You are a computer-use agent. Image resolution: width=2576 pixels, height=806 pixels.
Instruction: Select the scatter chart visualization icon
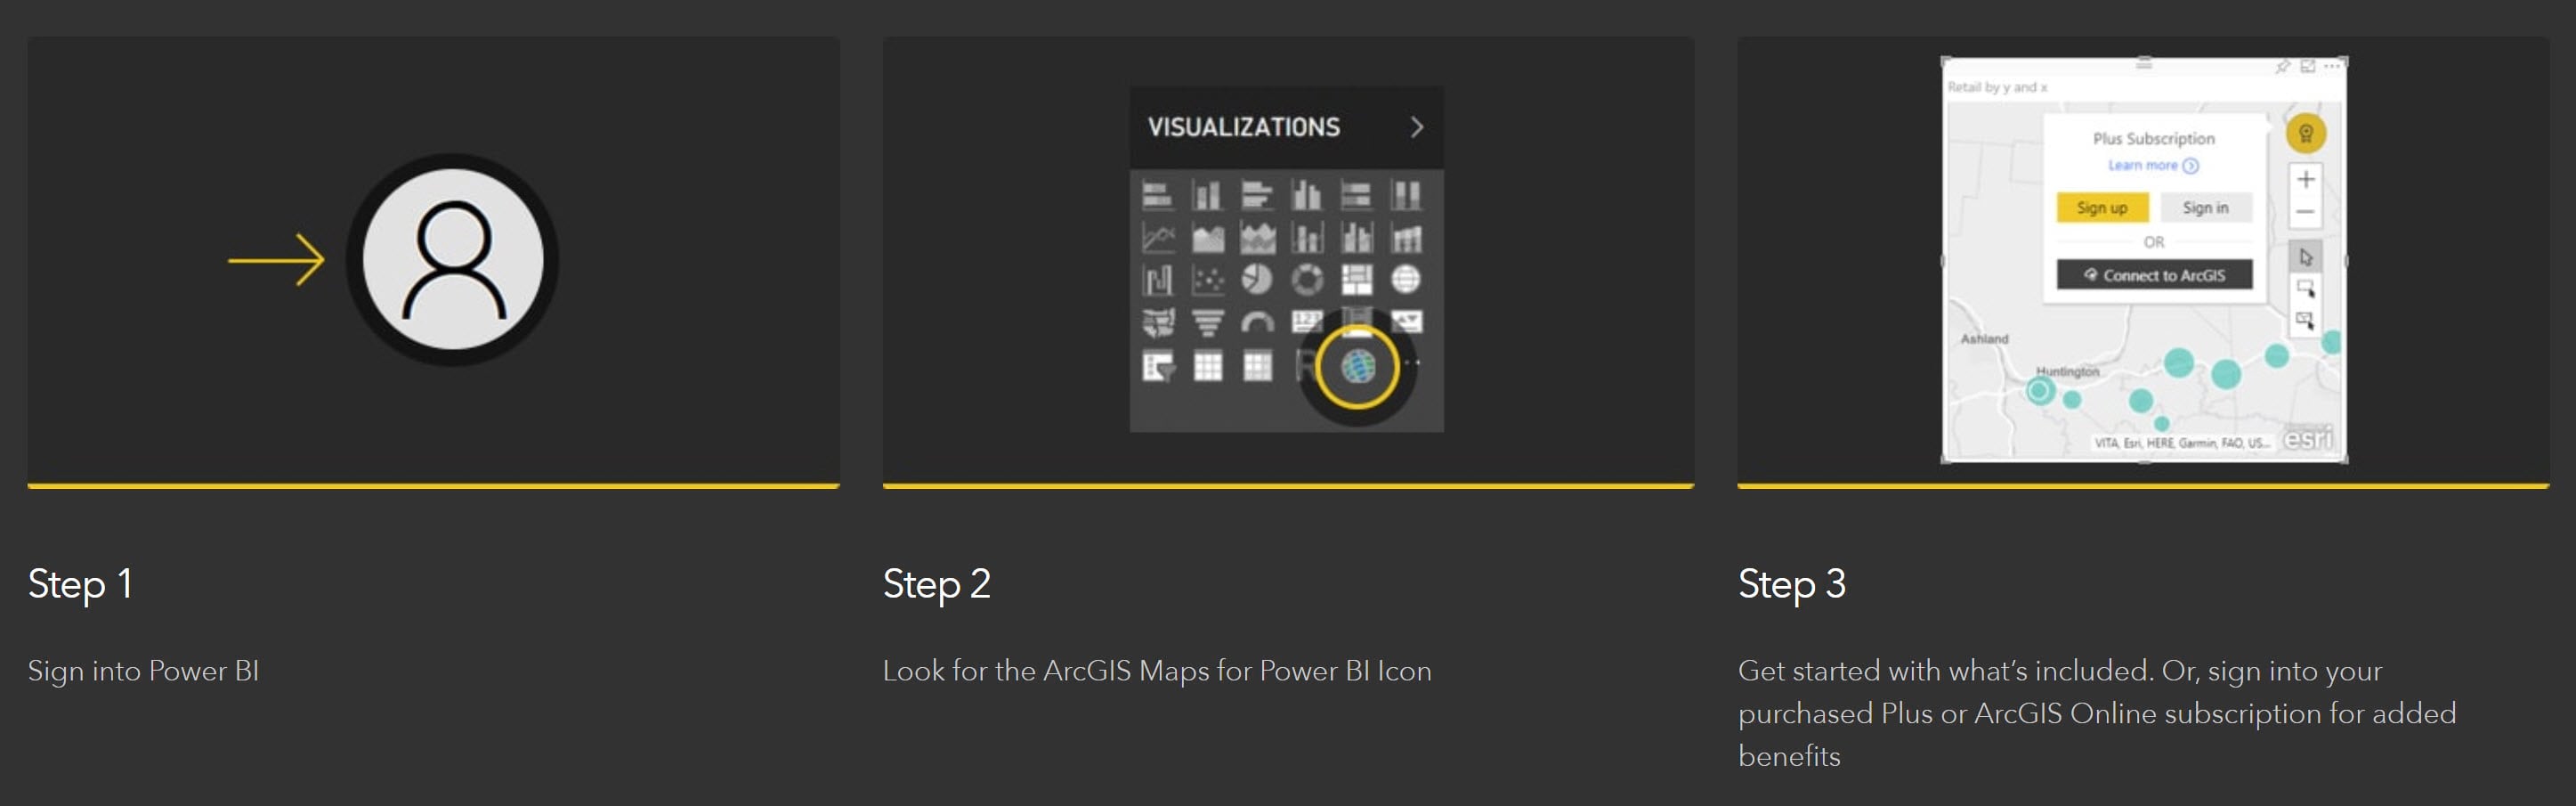click(1208, 280)
